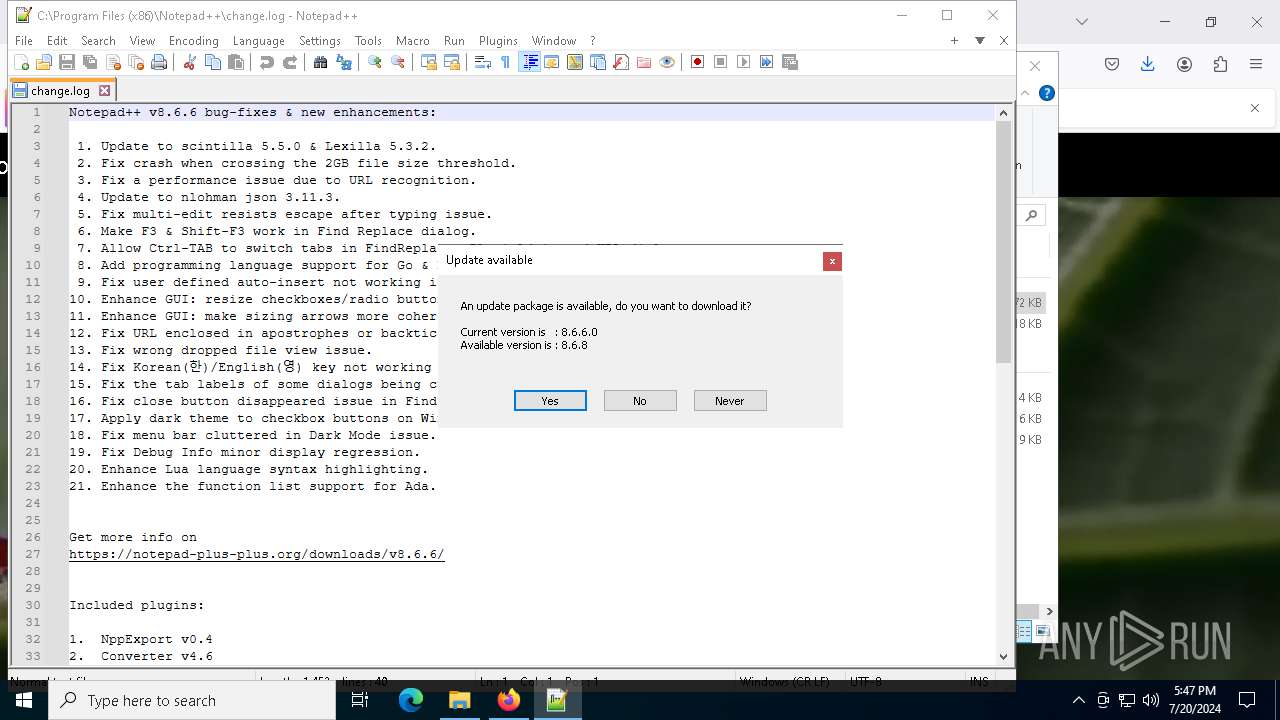Redo the action via toolbar
This screenshot has width=1280, height=720.
tap(290, 62)
